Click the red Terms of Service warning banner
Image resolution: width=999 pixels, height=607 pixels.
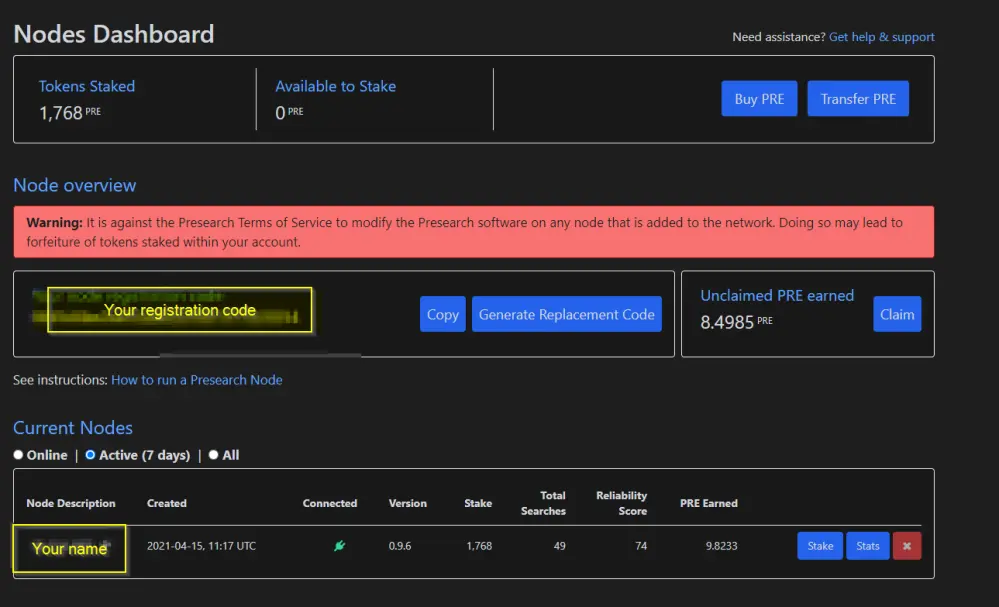(474, 232)
